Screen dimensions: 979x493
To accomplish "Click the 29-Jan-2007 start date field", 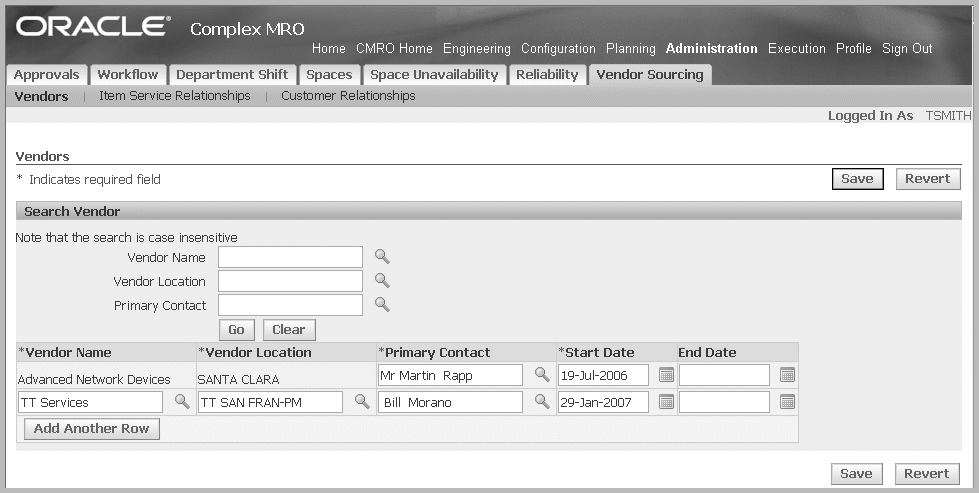I will (603, 403).
